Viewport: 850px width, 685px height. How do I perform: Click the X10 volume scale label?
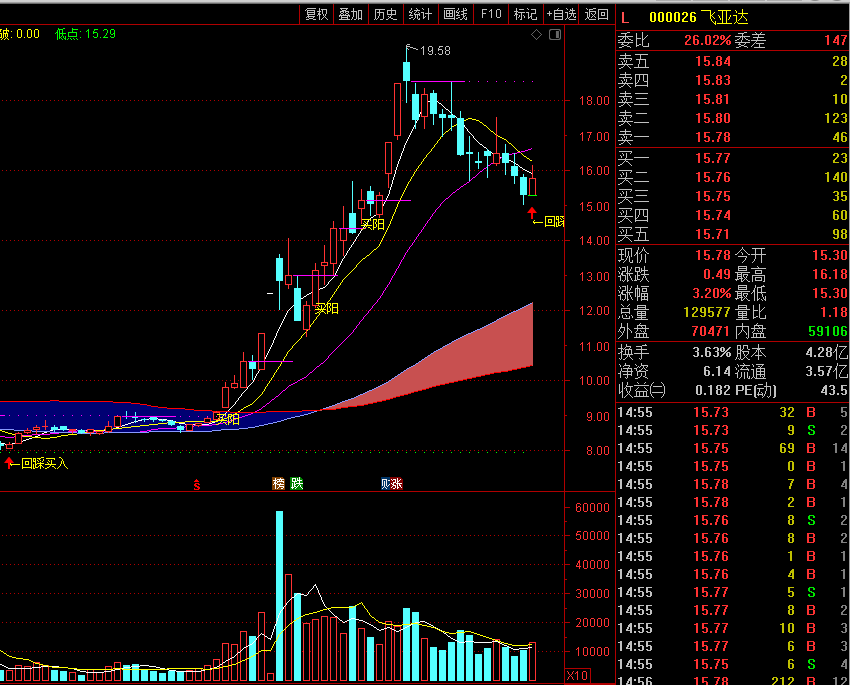[577, 676]
